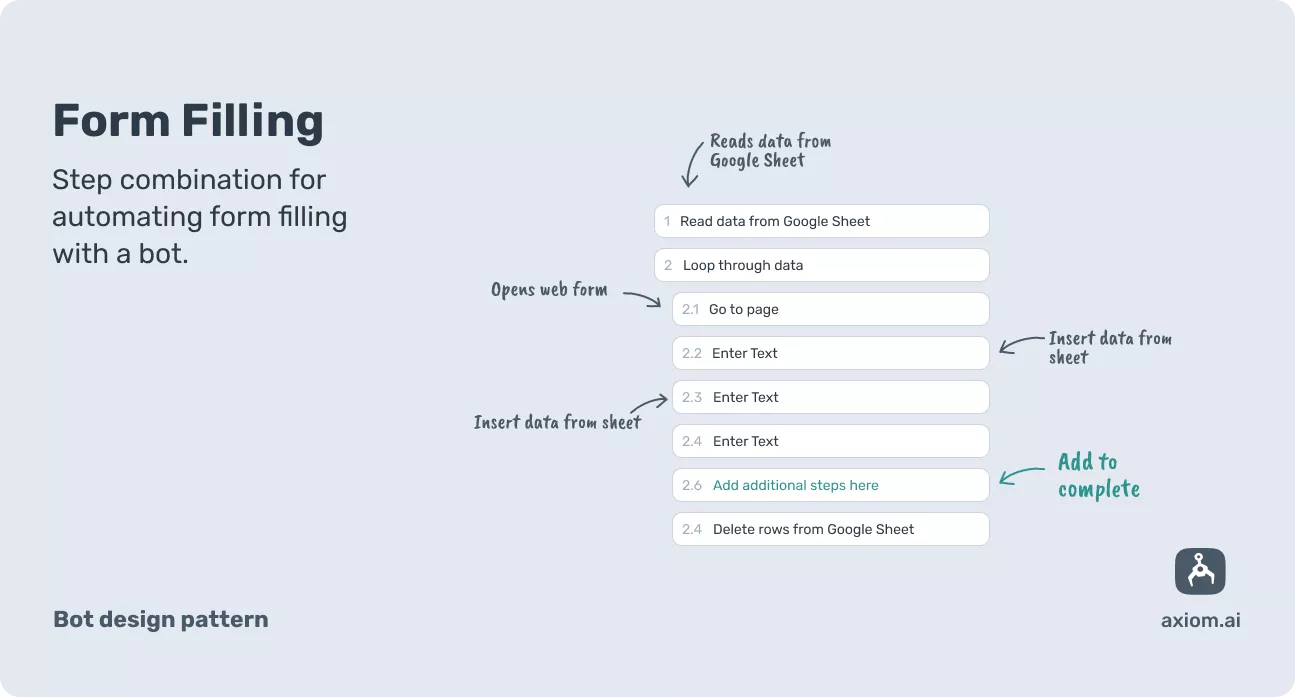Select the 2.2 Enter Text step

click(x=830, y=353)
